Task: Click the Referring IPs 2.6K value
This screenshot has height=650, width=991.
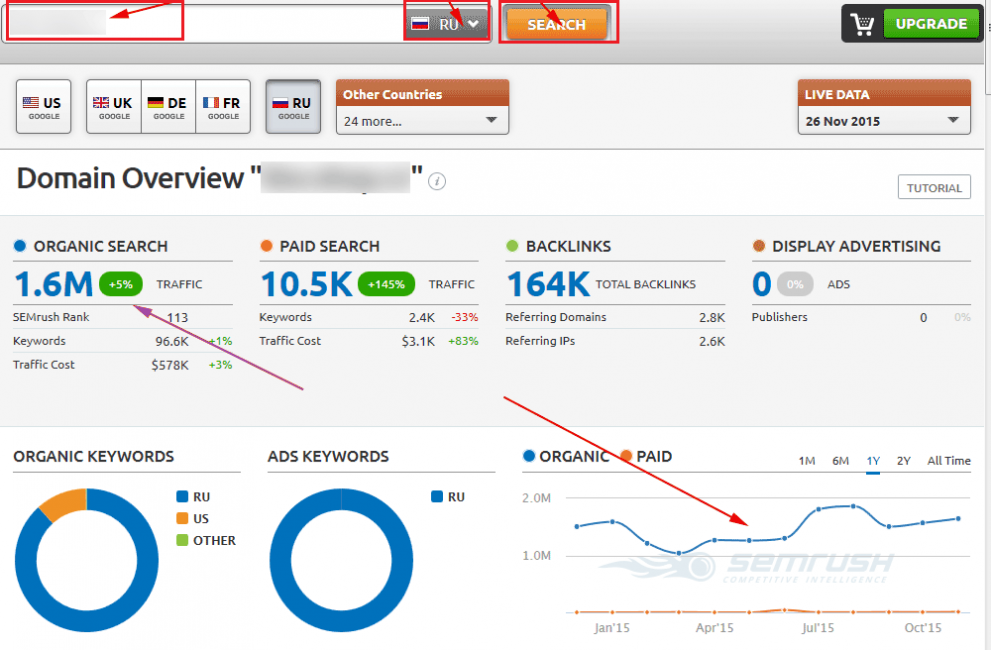Action: (712, 341)
